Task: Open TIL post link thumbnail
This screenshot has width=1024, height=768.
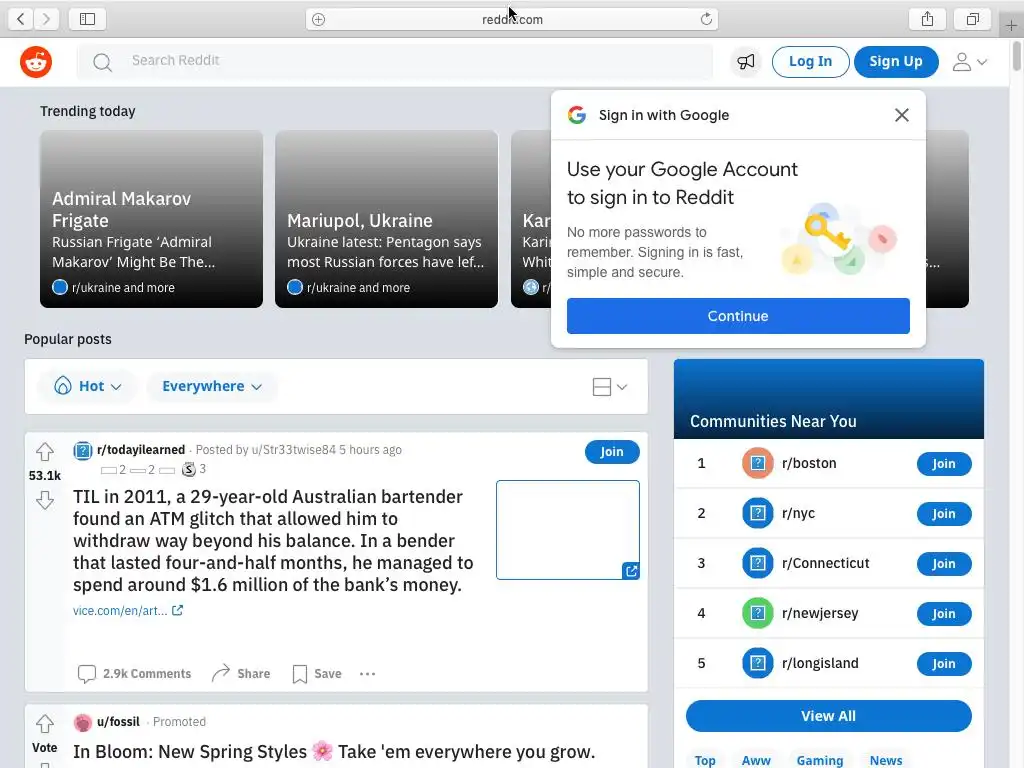Action: [568, 530]
